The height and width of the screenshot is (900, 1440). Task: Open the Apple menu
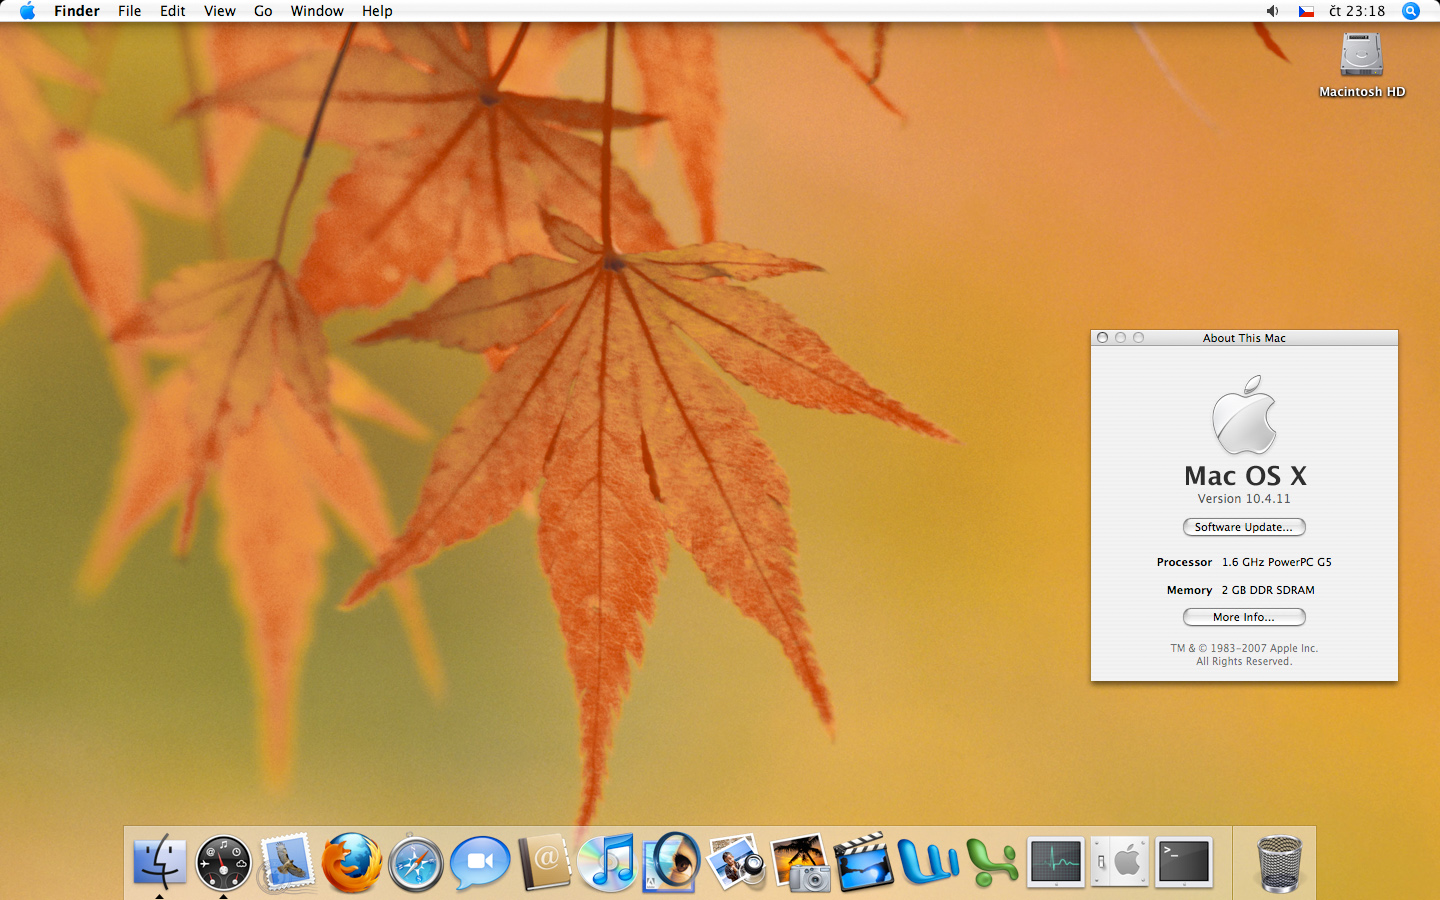27,11
